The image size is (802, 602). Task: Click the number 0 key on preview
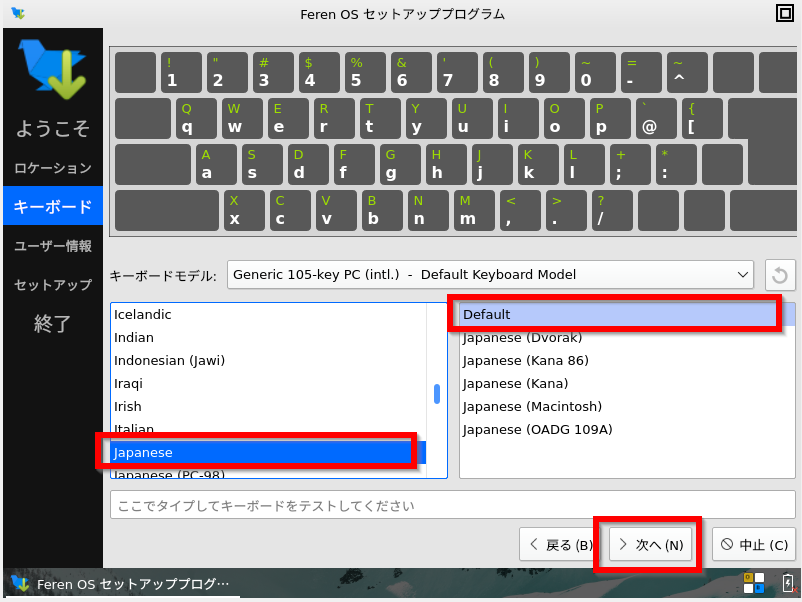pyautogui.click(x=595, y=72)
